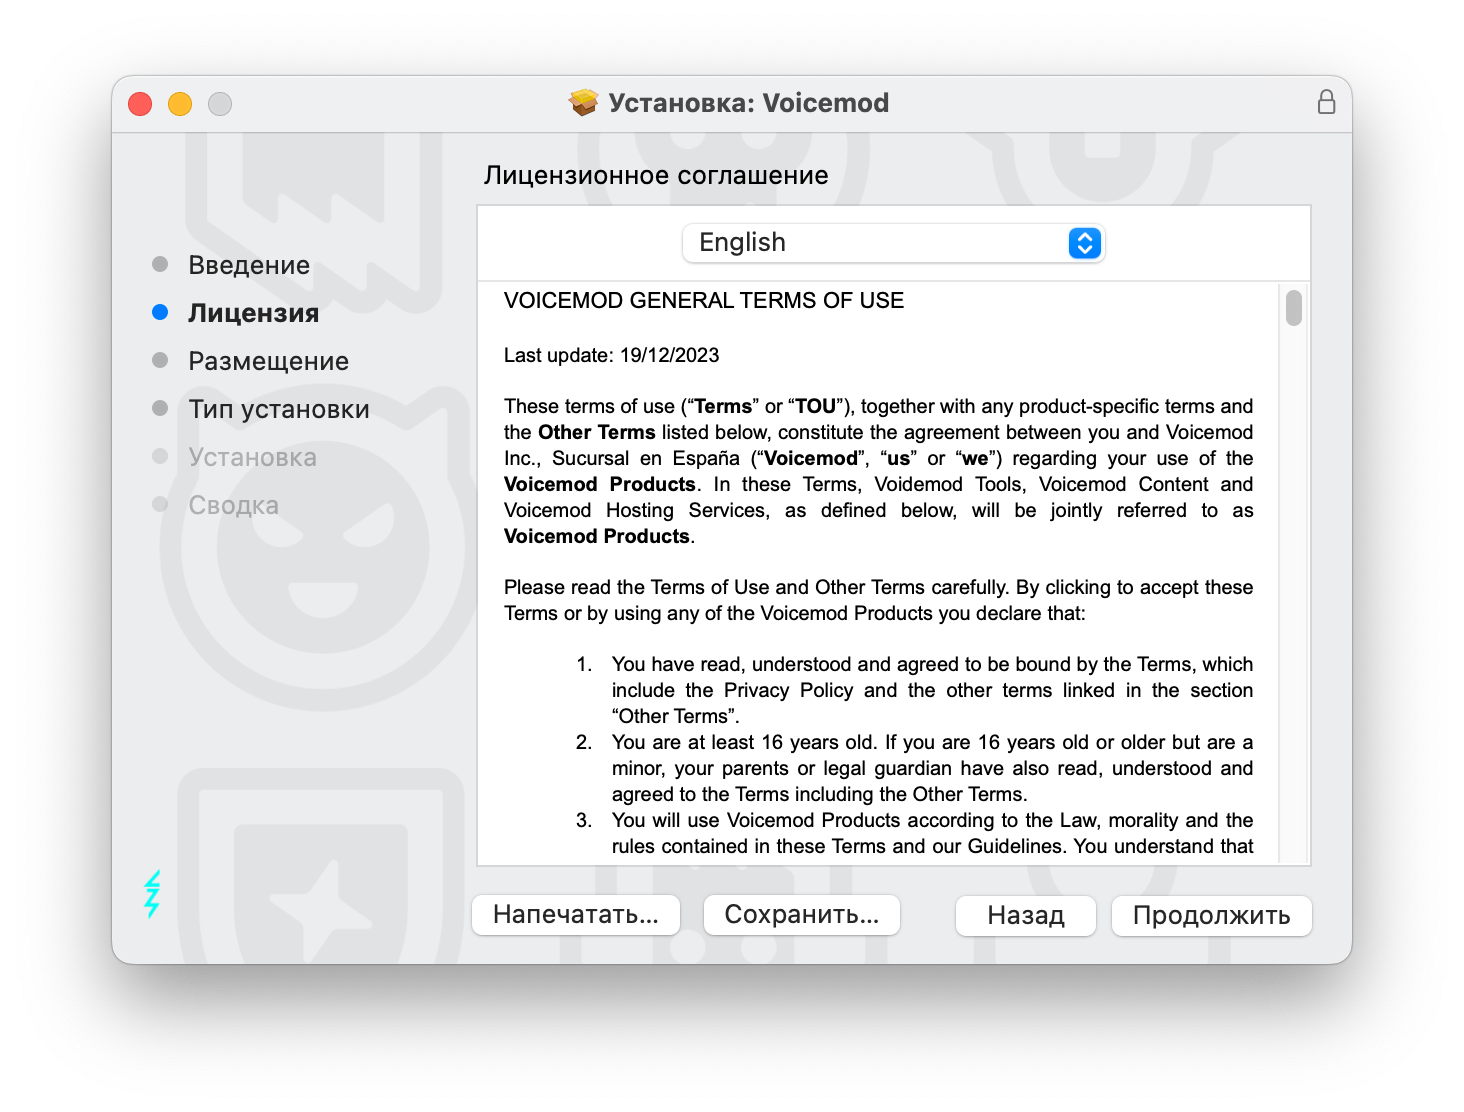Click the Сохранить… button
This screenshot has width=1464, height=1112.
click(802, 915)
